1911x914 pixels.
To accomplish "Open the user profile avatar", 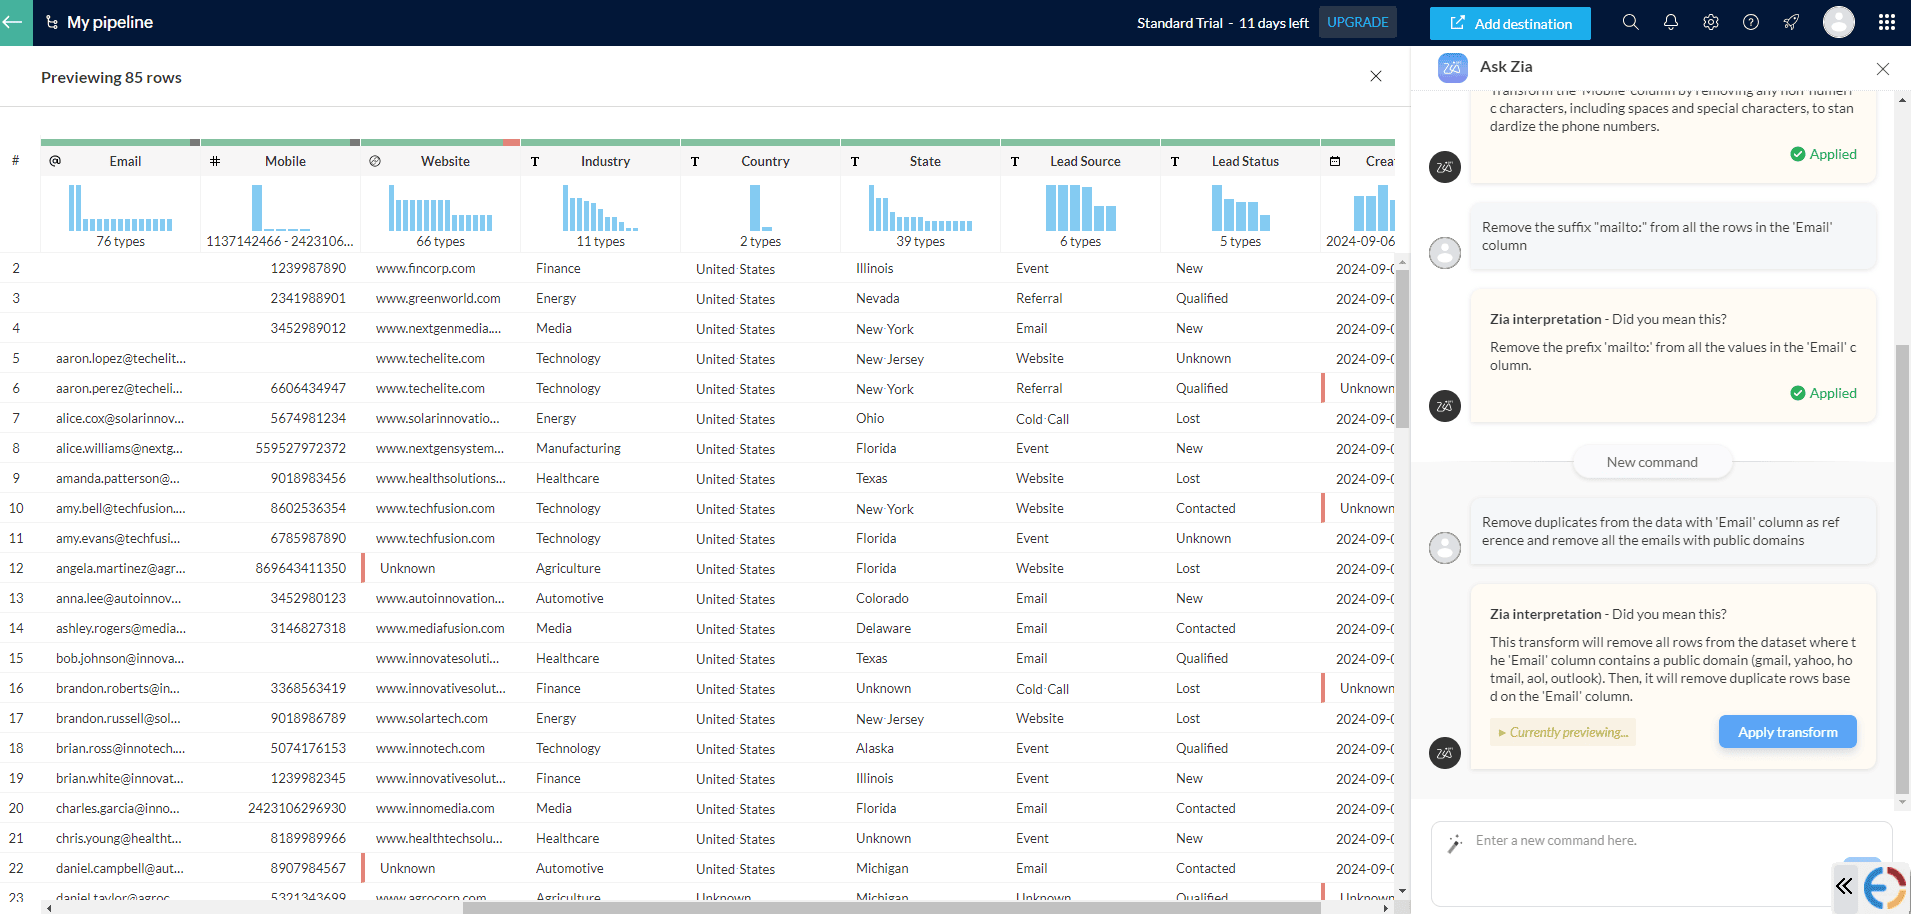I will pos(1838,22).
